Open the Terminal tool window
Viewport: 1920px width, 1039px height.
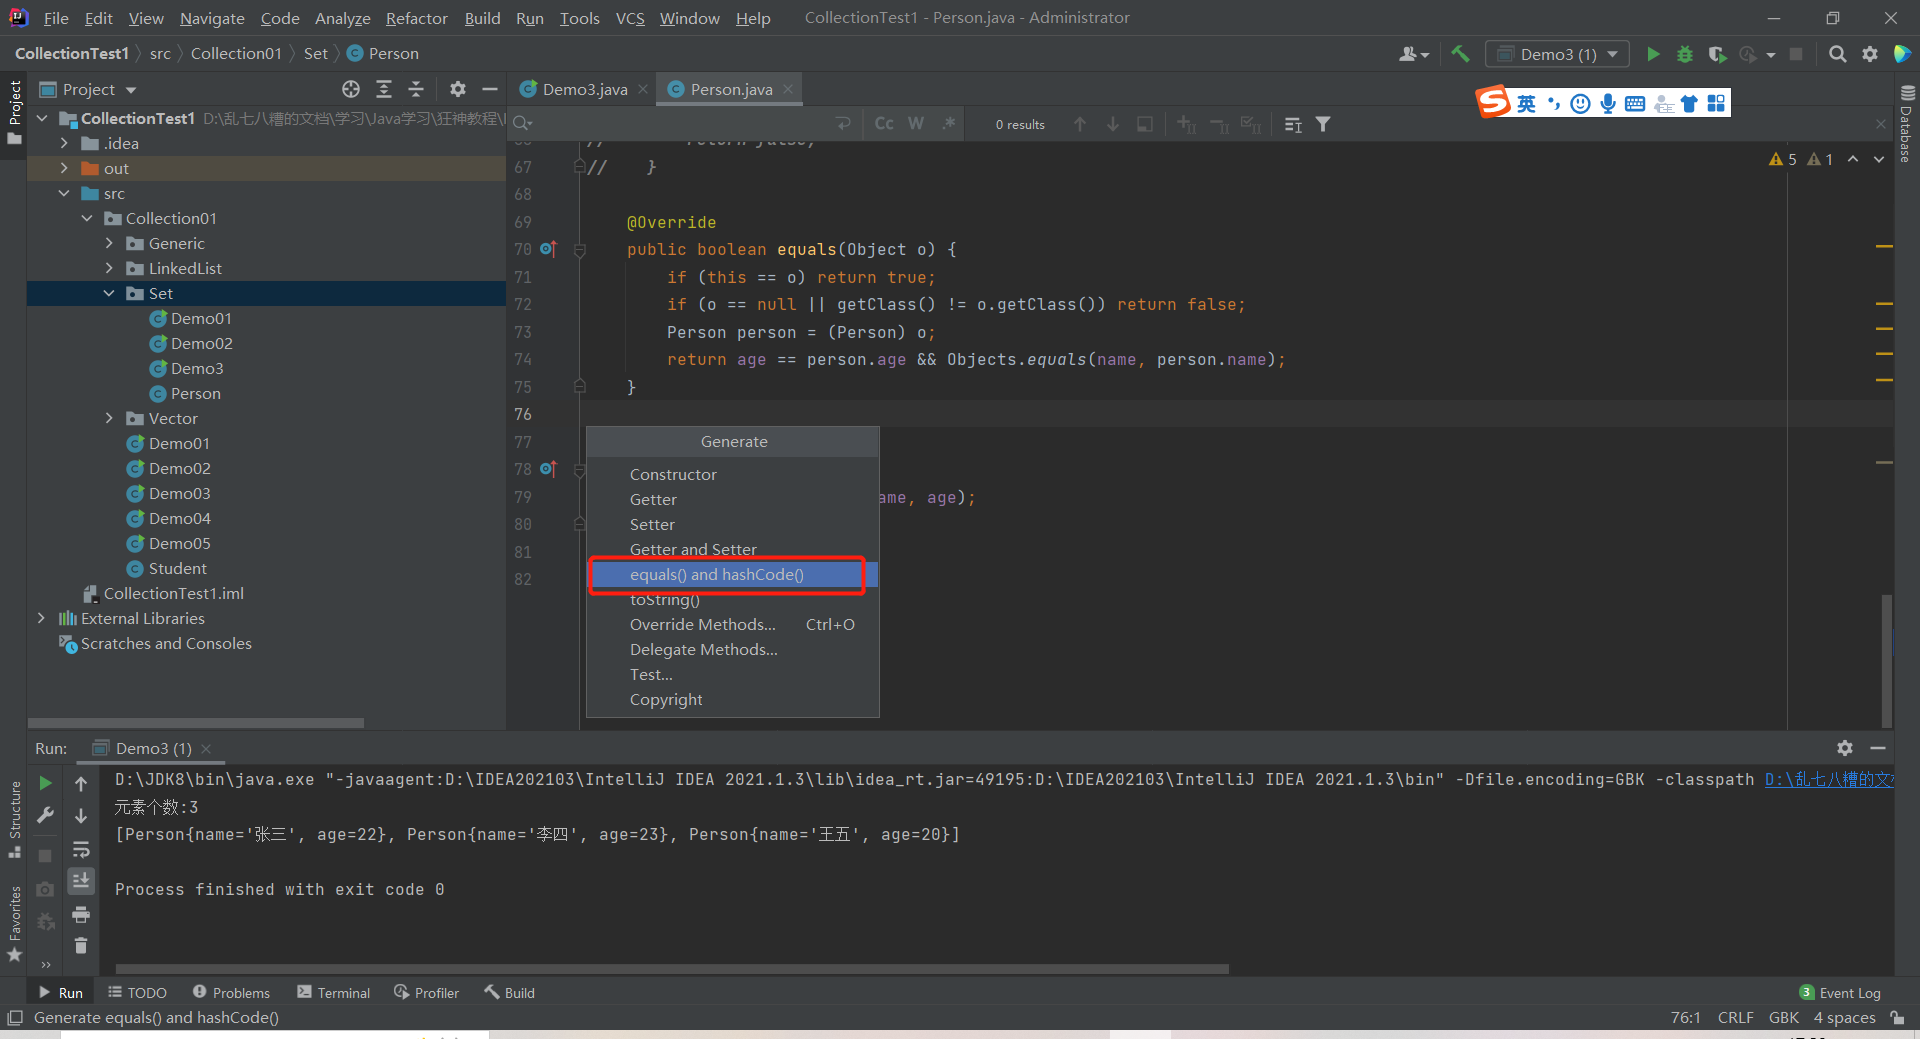[334, 992]
